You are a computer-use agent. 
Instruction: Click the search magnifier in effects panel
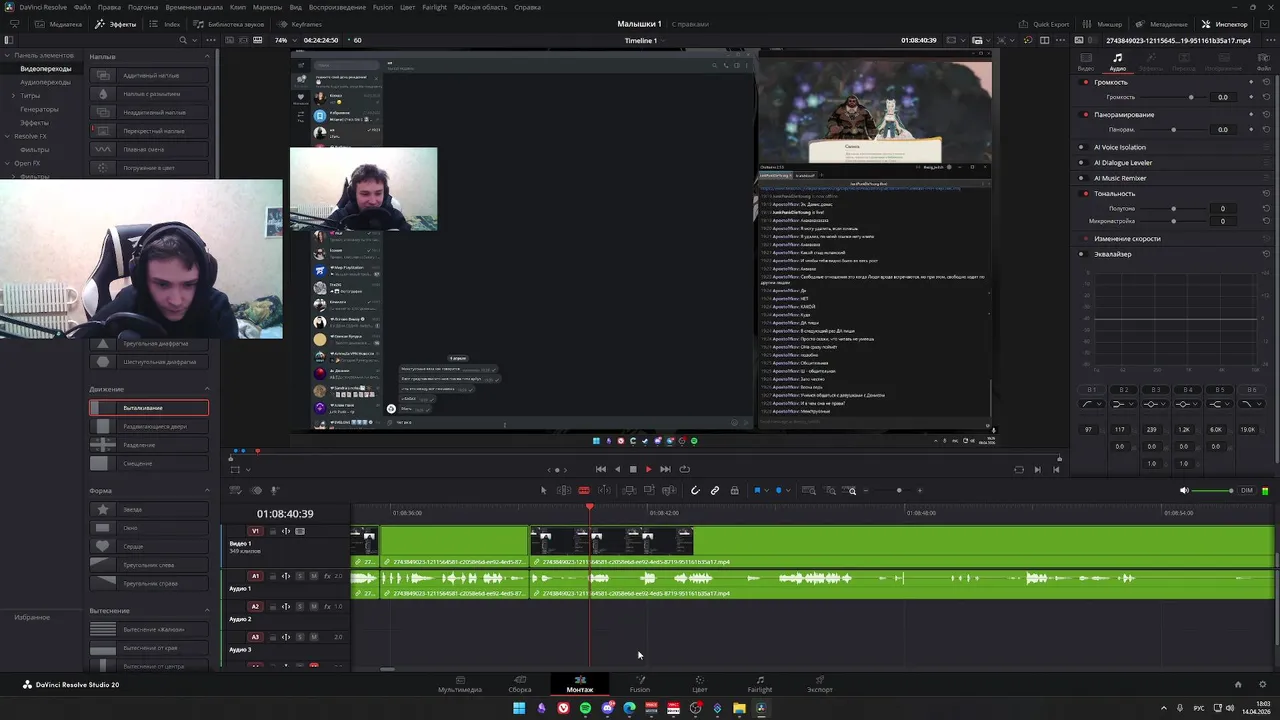182,40
